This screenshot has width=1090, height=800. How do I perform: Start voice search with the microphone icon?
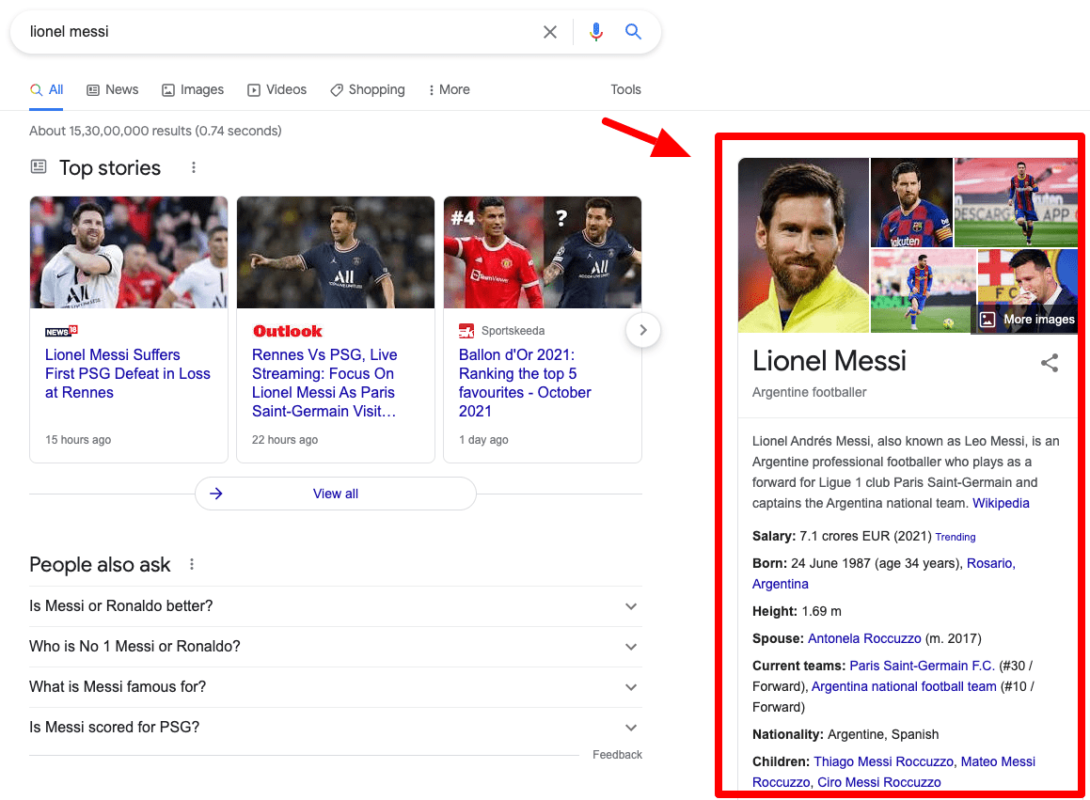point(596,32)
